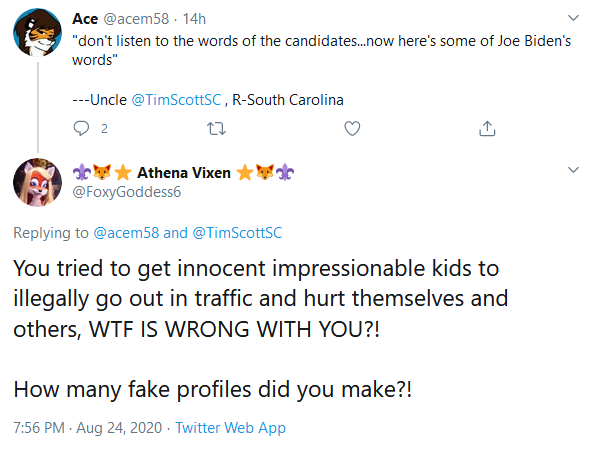This screenshot has width=595, height=449.
Task: Expand the chevron menu on Athena Vixen's tweet
Action: [x=573, y=170]
